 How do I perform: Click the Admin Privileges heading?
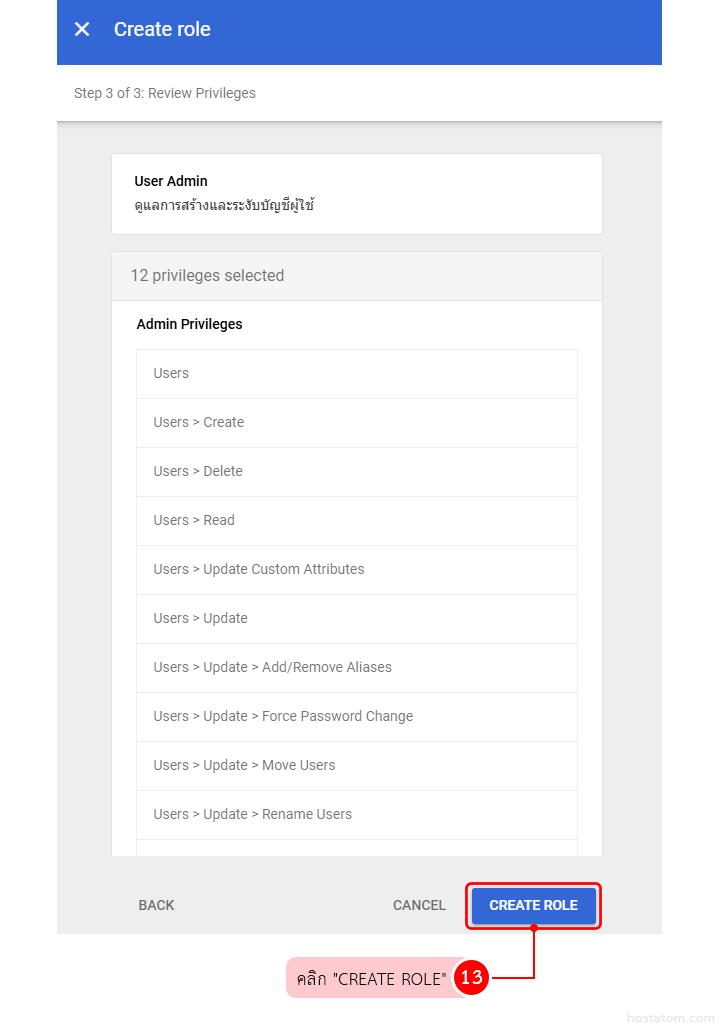pos(189,324)
